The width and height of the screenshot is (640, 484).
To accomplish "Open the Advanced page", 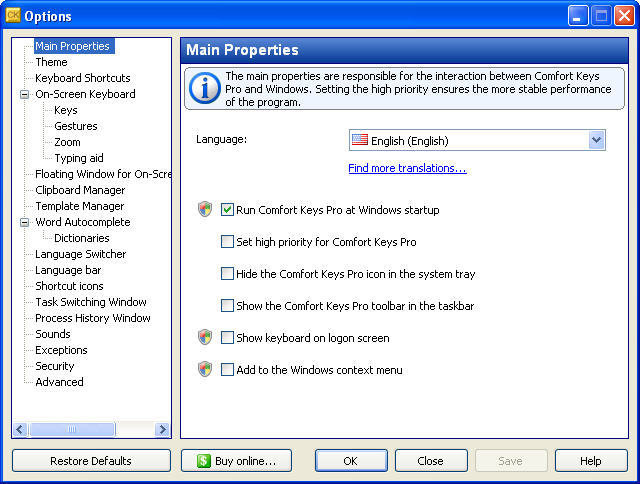I will pos(59,382).
